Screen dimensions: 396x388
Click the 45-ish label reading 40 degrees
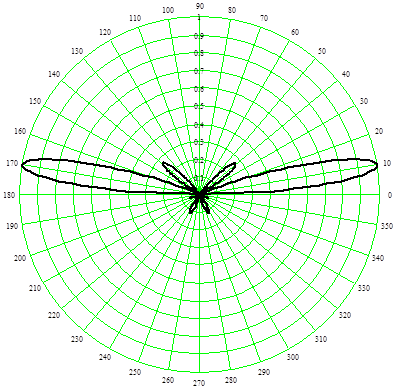[346, 74]
